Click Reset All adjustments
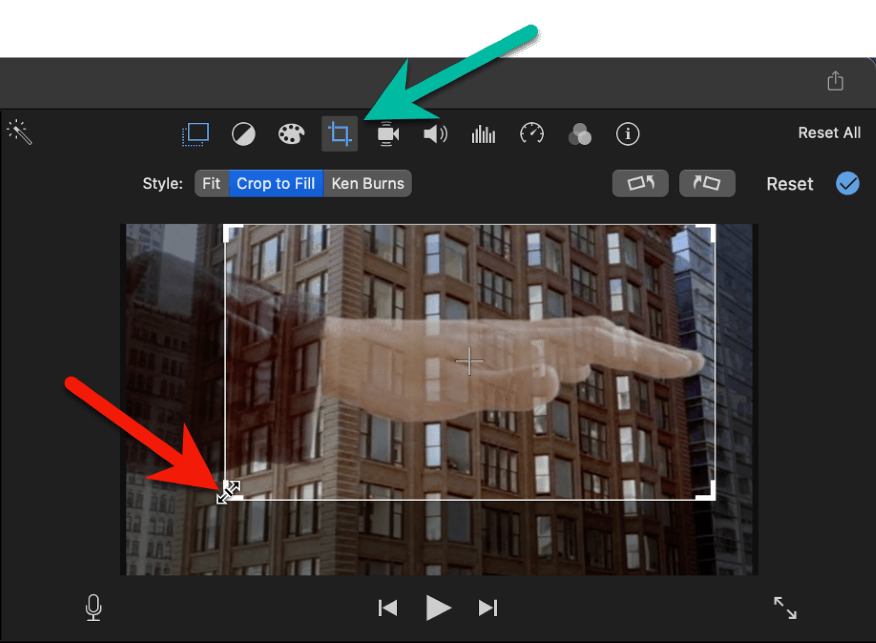Image resolution: width=876 pixels, height=643 pixels. tap(829, 133)
